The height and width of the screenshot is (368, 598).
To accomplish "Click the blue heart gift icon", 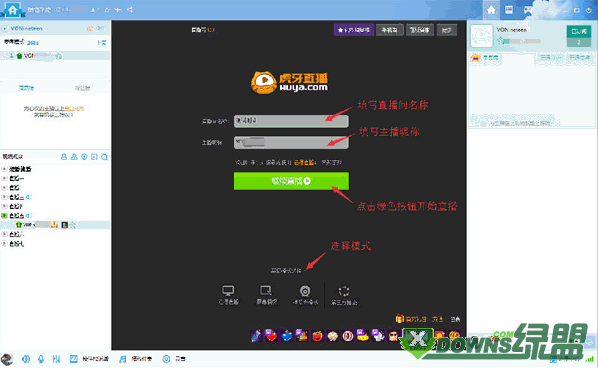I will tap(287, 336).
